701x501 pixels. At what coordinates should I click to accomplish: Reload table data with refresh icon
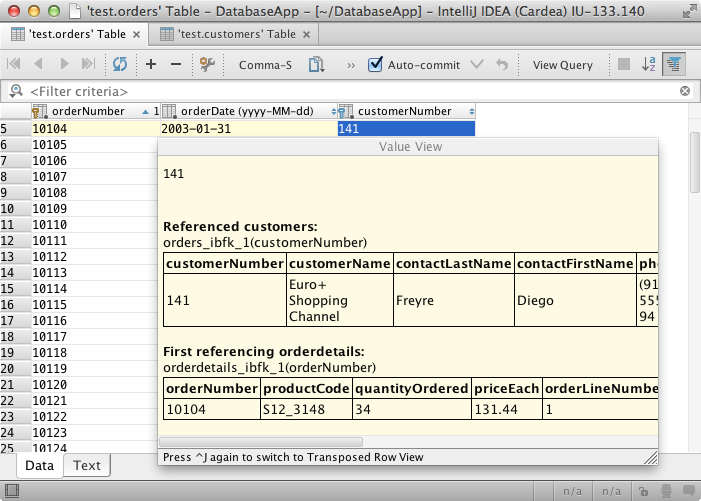point(119,64)
